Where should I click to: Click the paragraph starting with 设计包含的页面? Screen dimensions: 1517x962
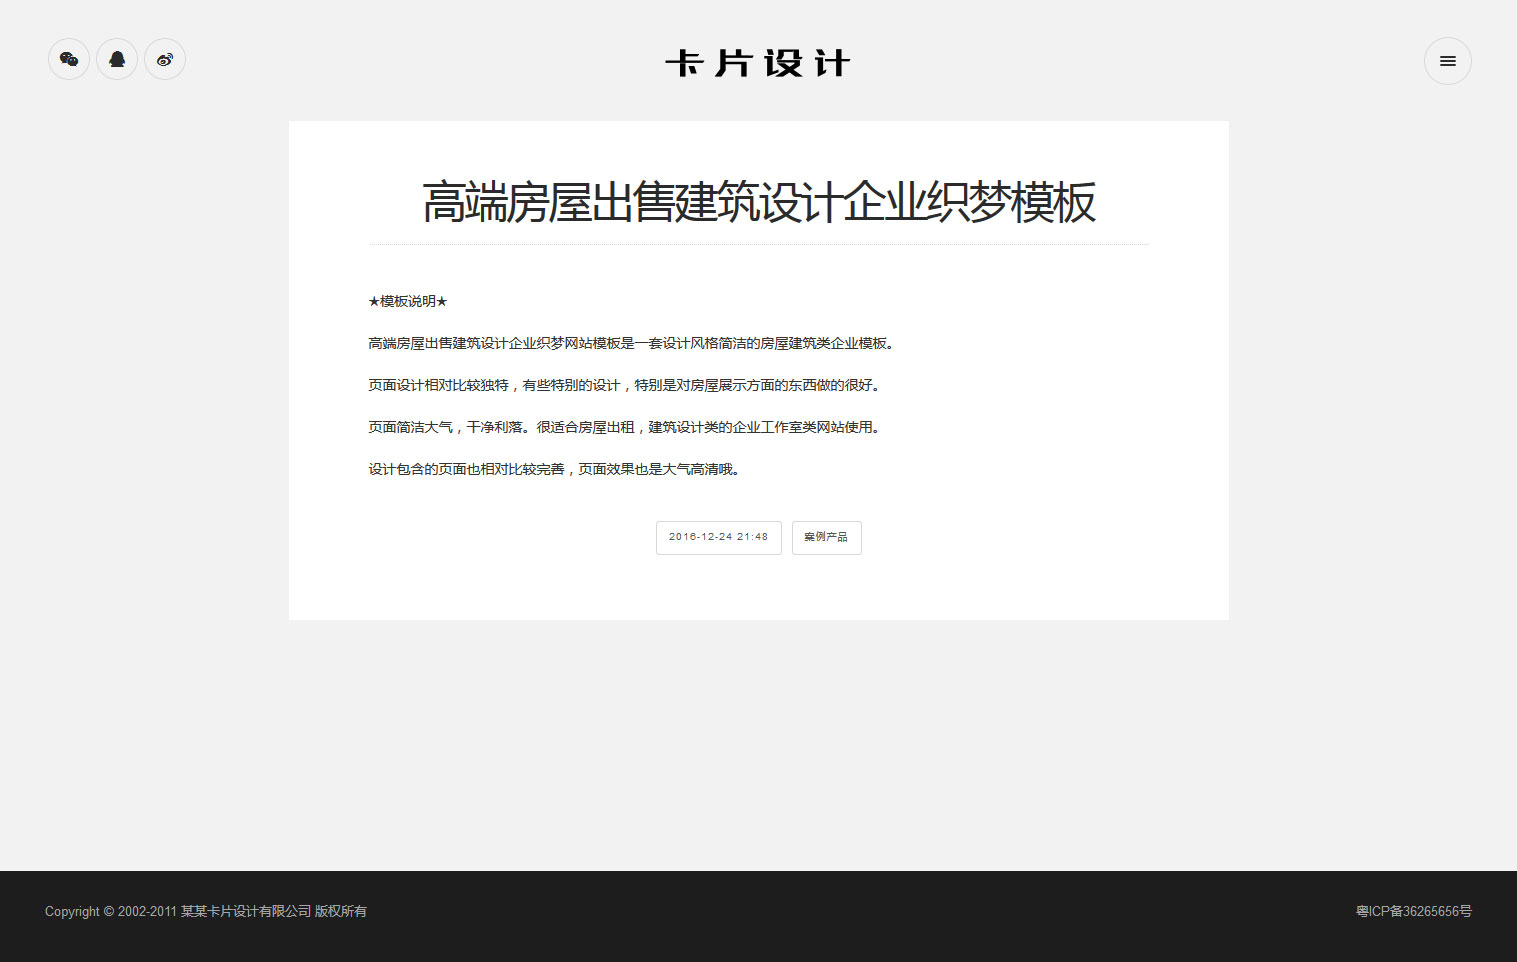click(555, 469)
